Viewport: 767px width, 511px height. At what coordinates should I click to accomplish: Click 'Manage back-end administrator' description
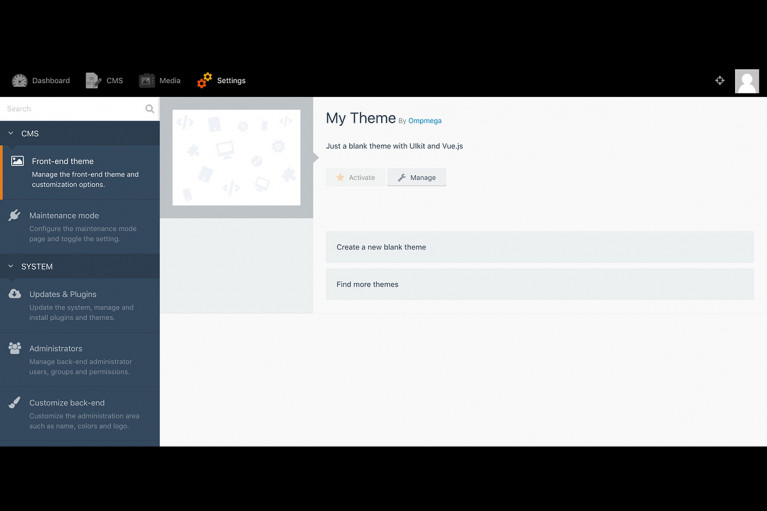click(81, 367)
